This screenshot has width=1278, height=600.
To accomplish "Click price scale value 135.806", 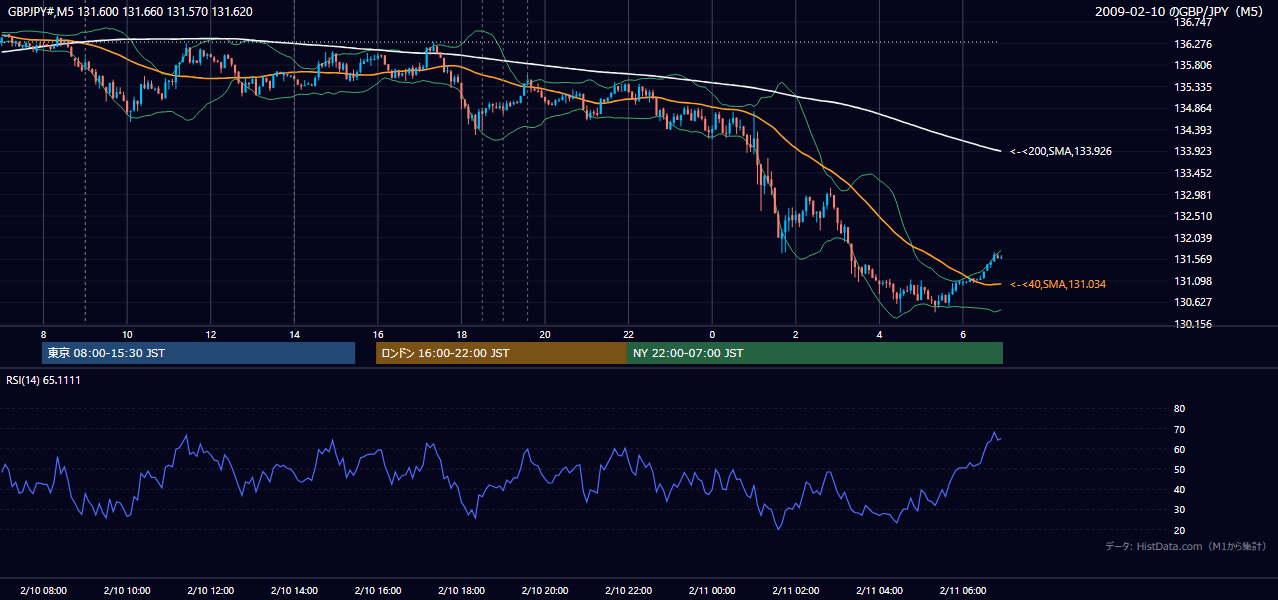I will [1192, 66].
